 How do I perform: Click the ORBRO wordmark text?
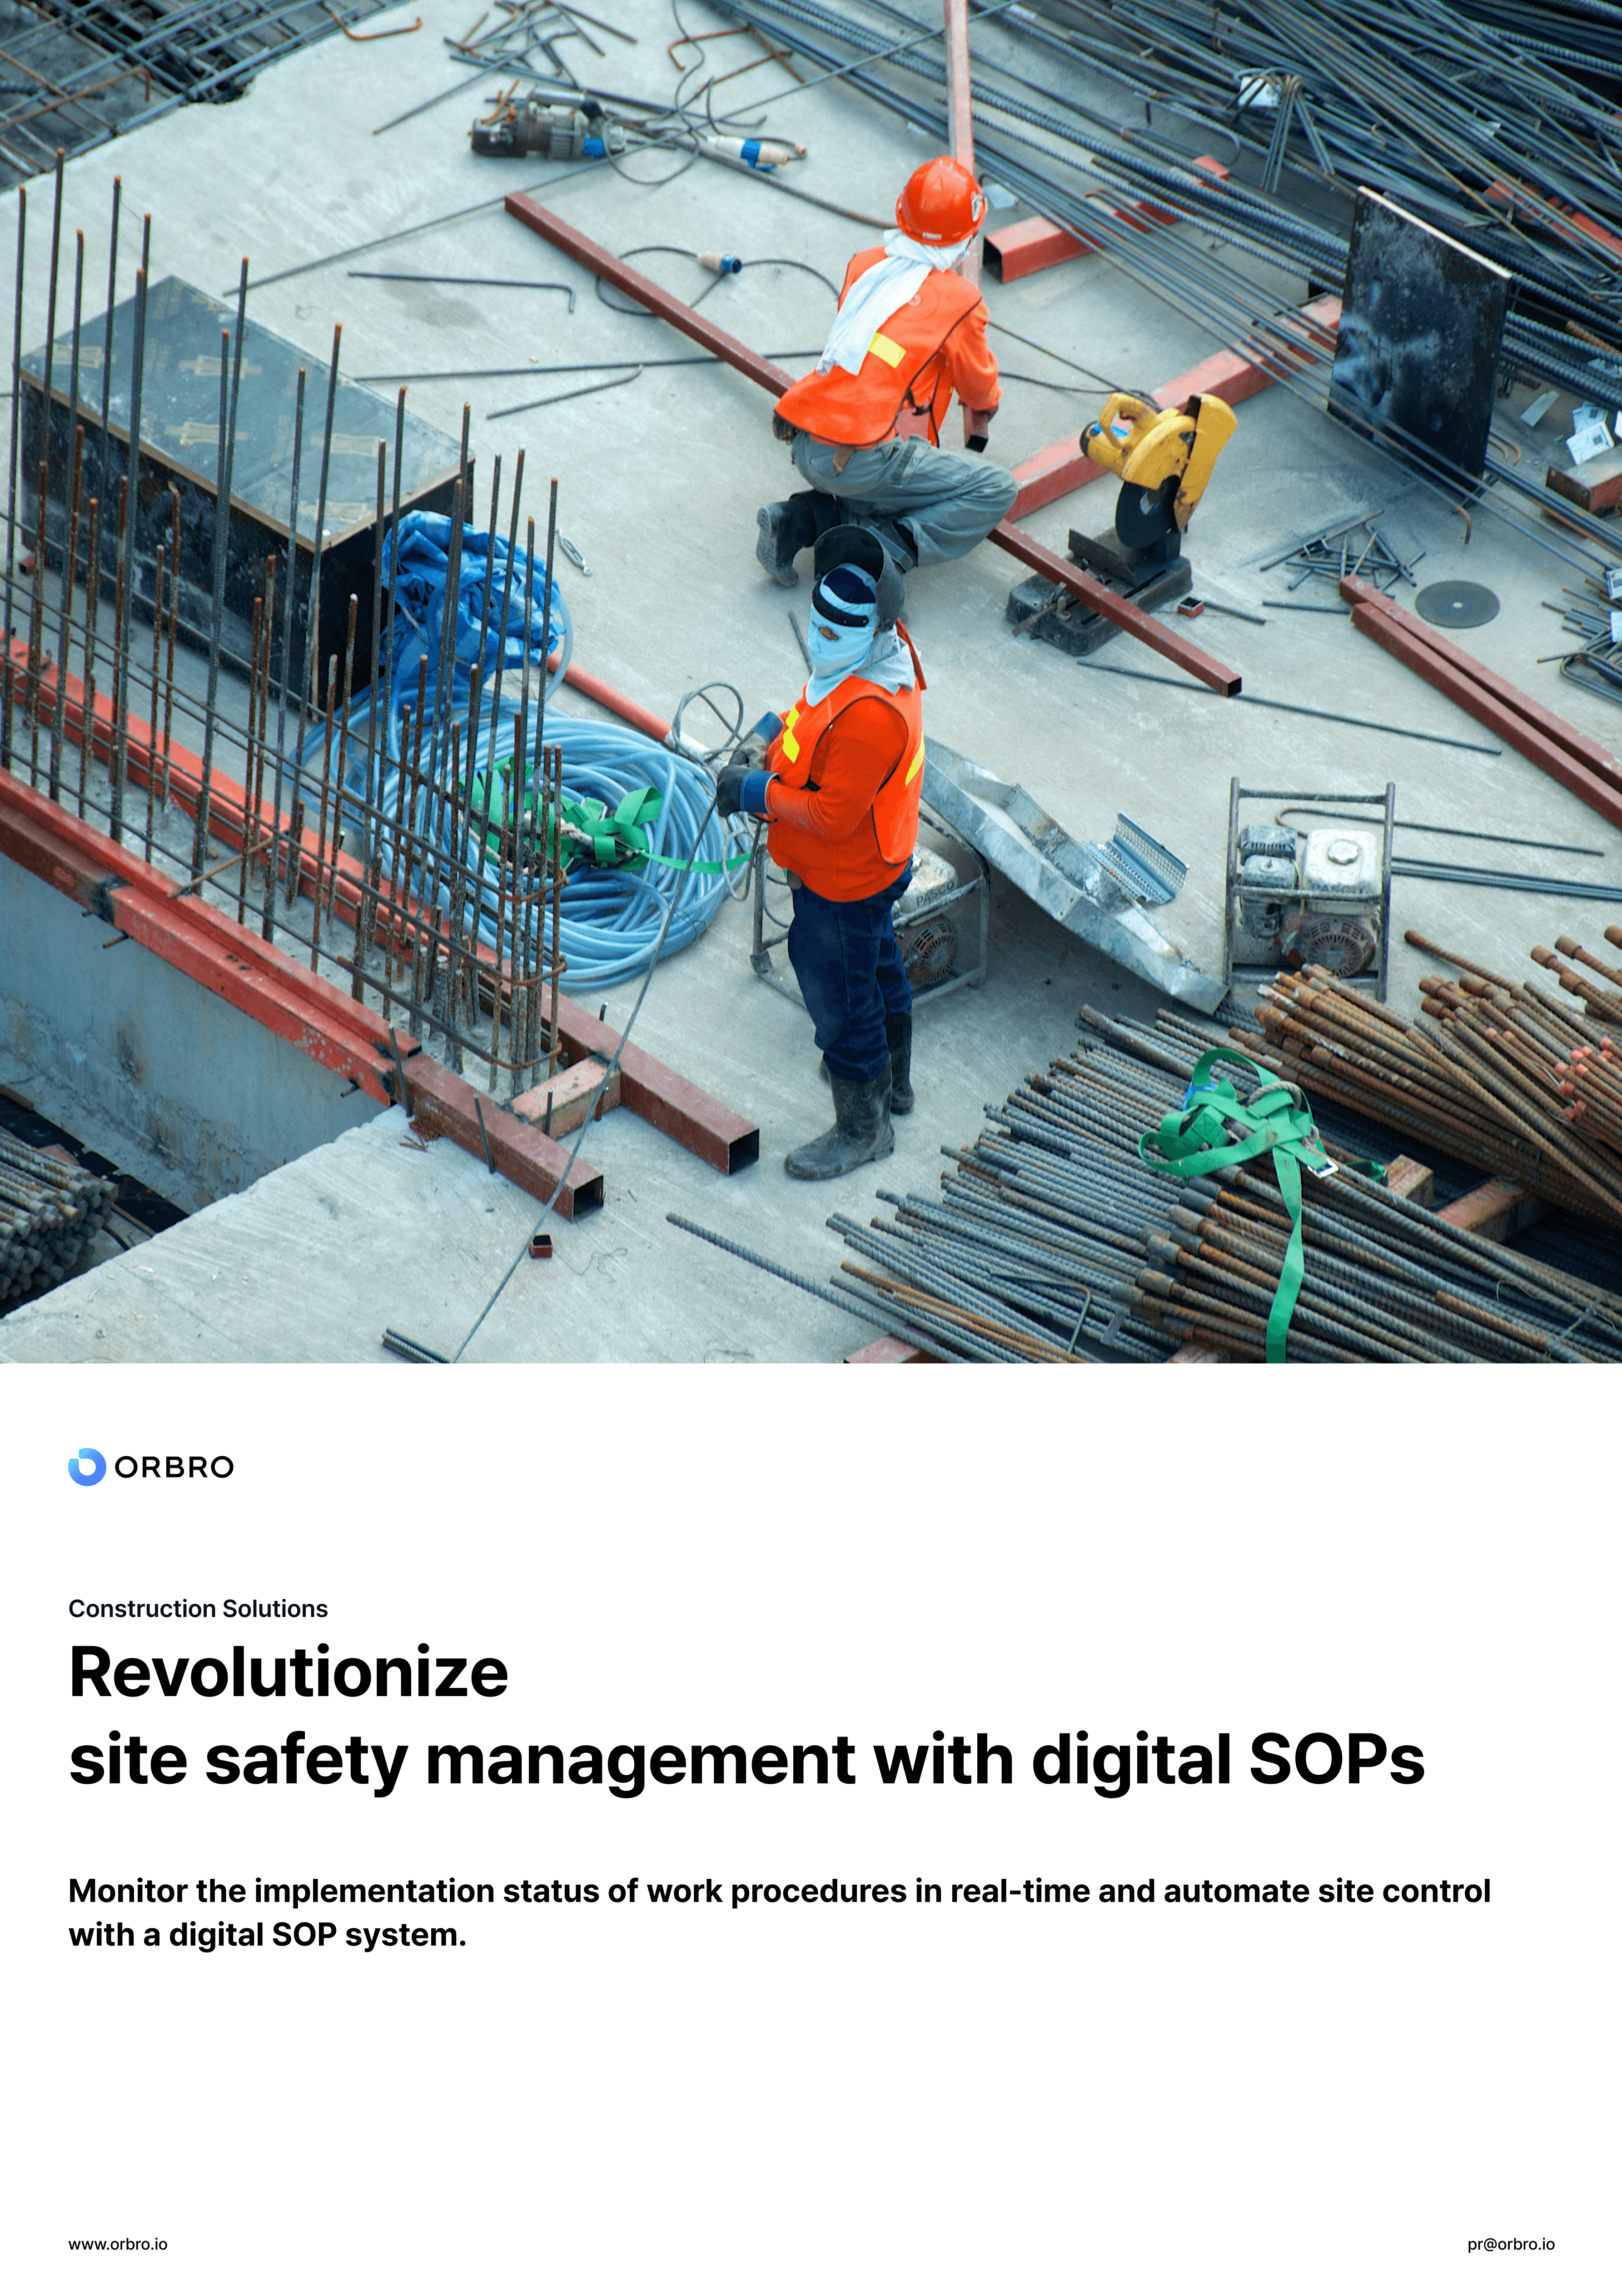[174, 1467]
